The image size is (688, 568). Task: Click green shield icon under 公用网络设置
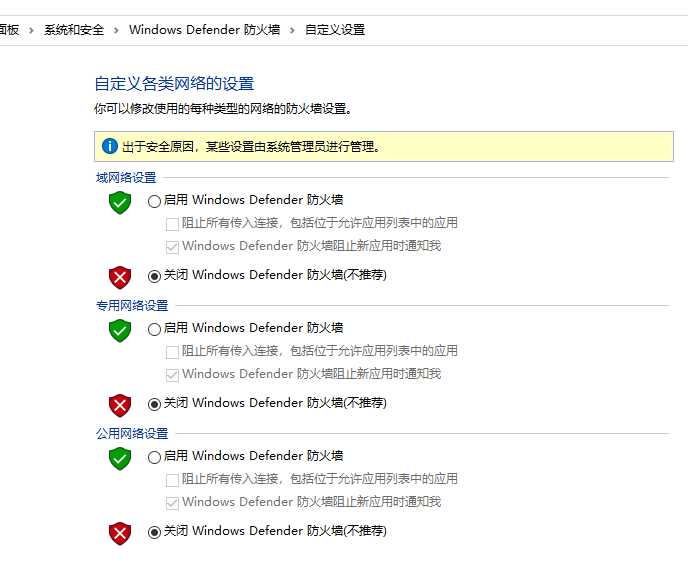coord(120,459)
